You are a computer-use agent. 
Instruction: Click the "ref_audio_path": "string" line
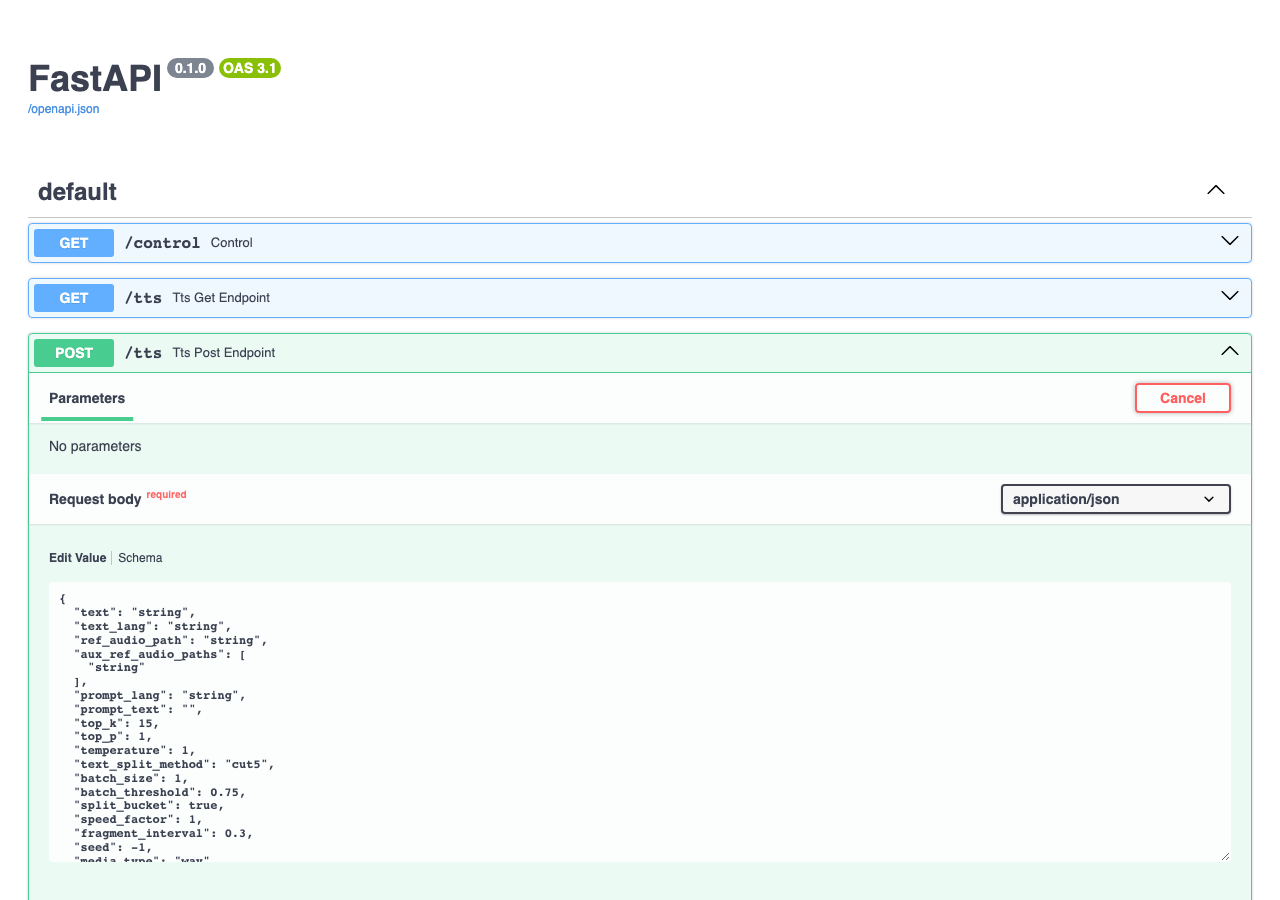tap(171, 640)
